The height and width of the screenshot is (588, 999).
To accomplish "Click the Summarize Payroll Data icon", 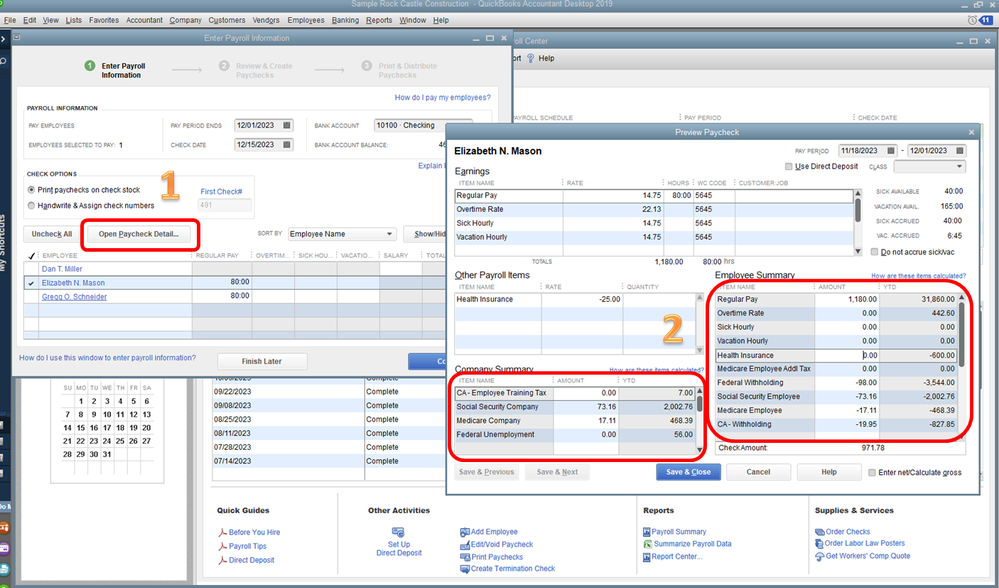I will click(647, 544).
